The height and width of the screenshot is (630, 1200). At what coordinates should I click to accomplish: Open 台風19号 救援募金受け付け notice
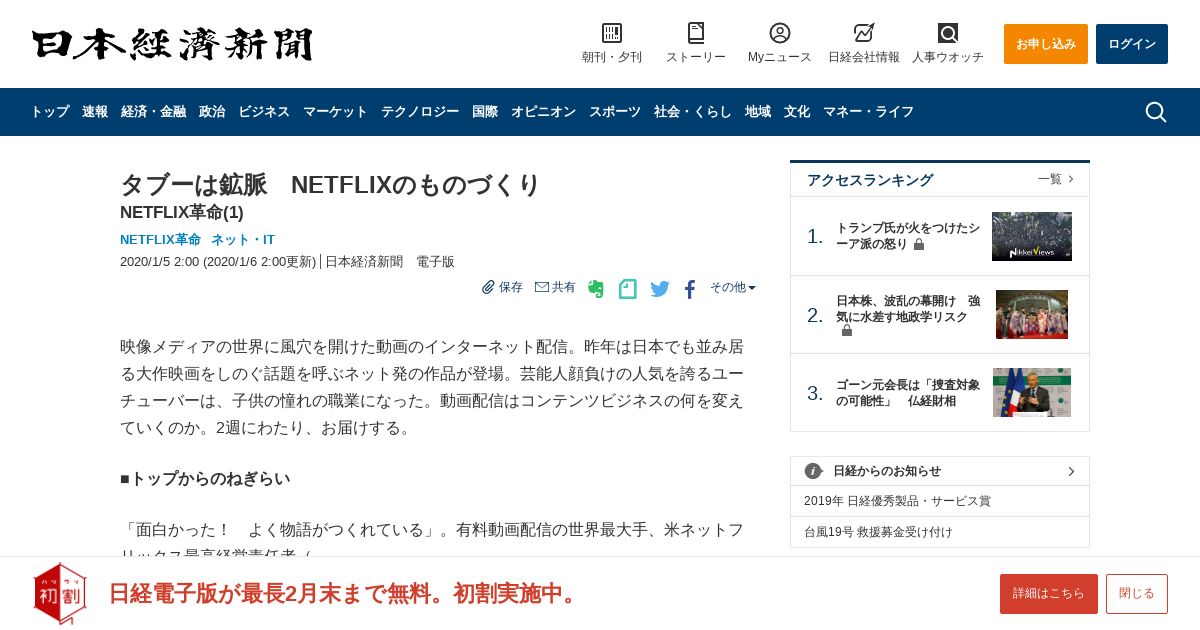click(x=878, y=532)
